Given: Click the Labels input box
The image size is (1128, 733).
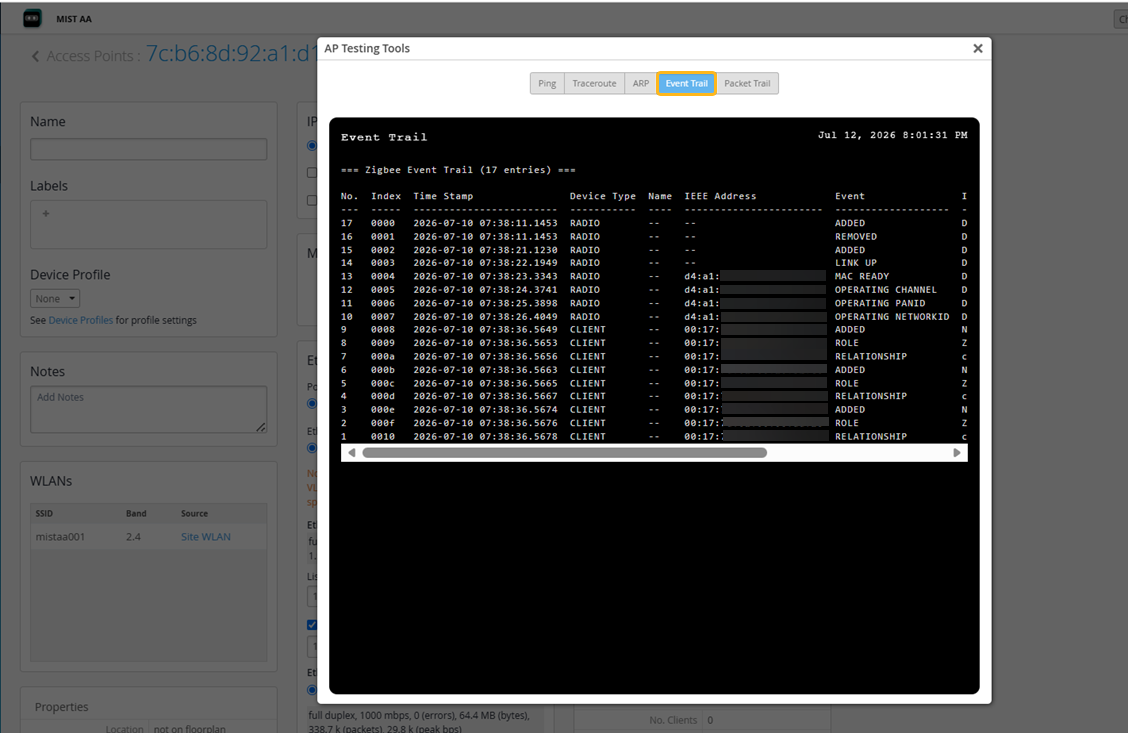Looking at the screenshot, I should point(148,224).
